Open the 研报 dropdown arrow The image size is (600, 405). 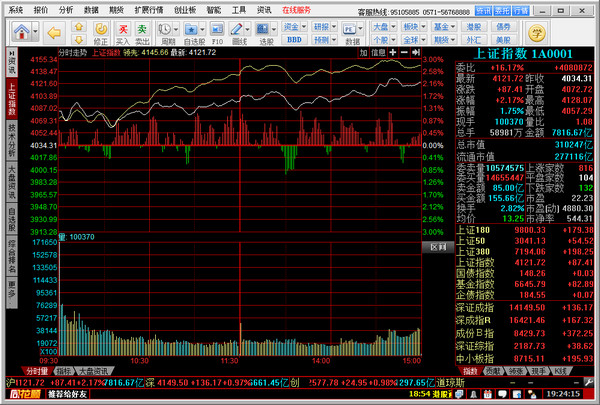coord(334,26)
